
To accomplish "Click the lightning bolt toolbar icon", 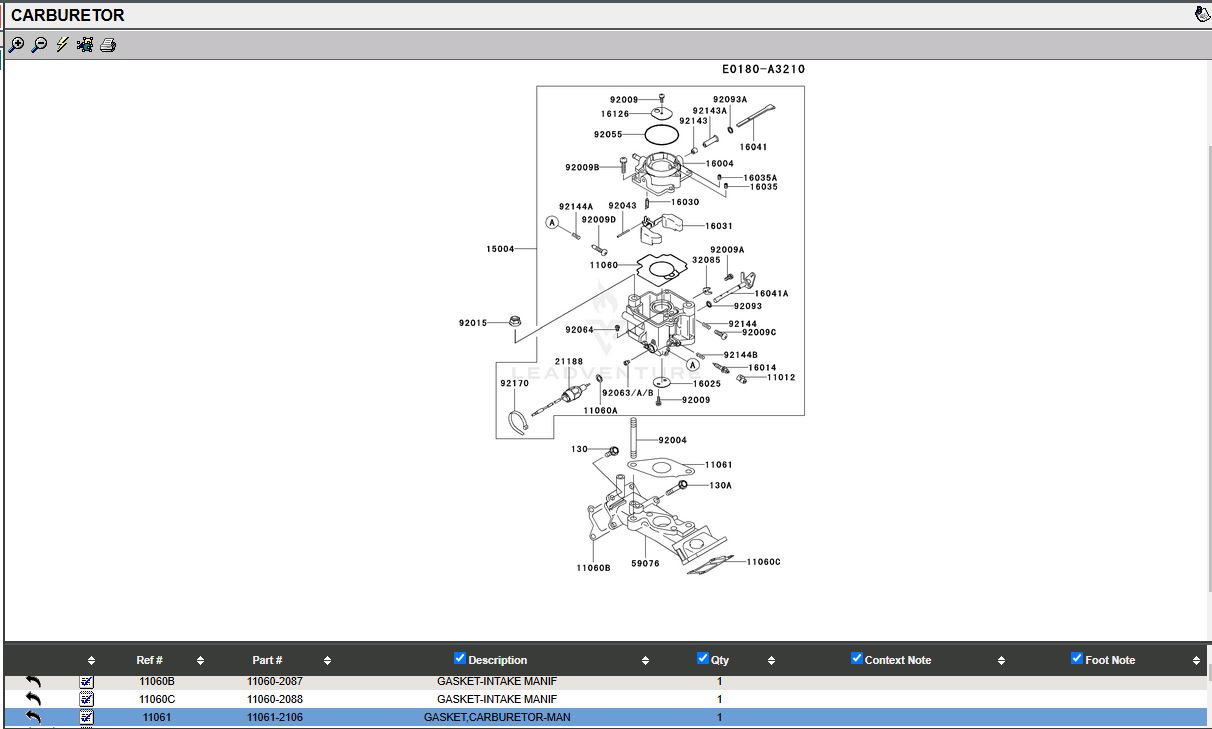I will click(62, 45).
